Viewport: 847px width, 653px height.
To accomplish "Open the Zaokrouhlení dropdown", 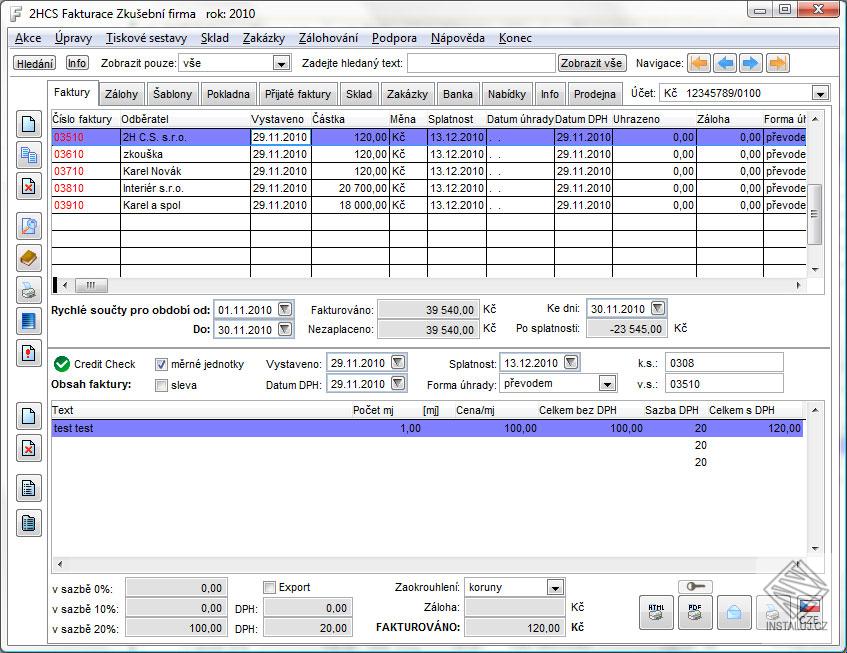I will [x=555, y=588].
